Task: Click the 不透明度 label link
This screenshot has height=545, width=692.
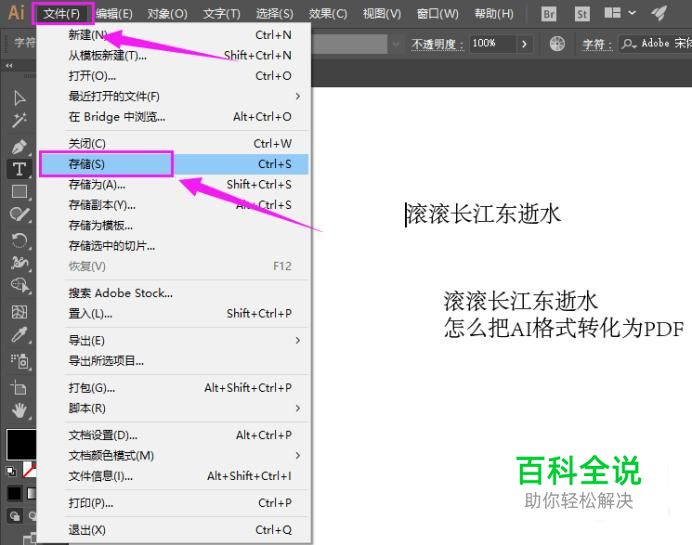Action: click(x=437, y=44)
